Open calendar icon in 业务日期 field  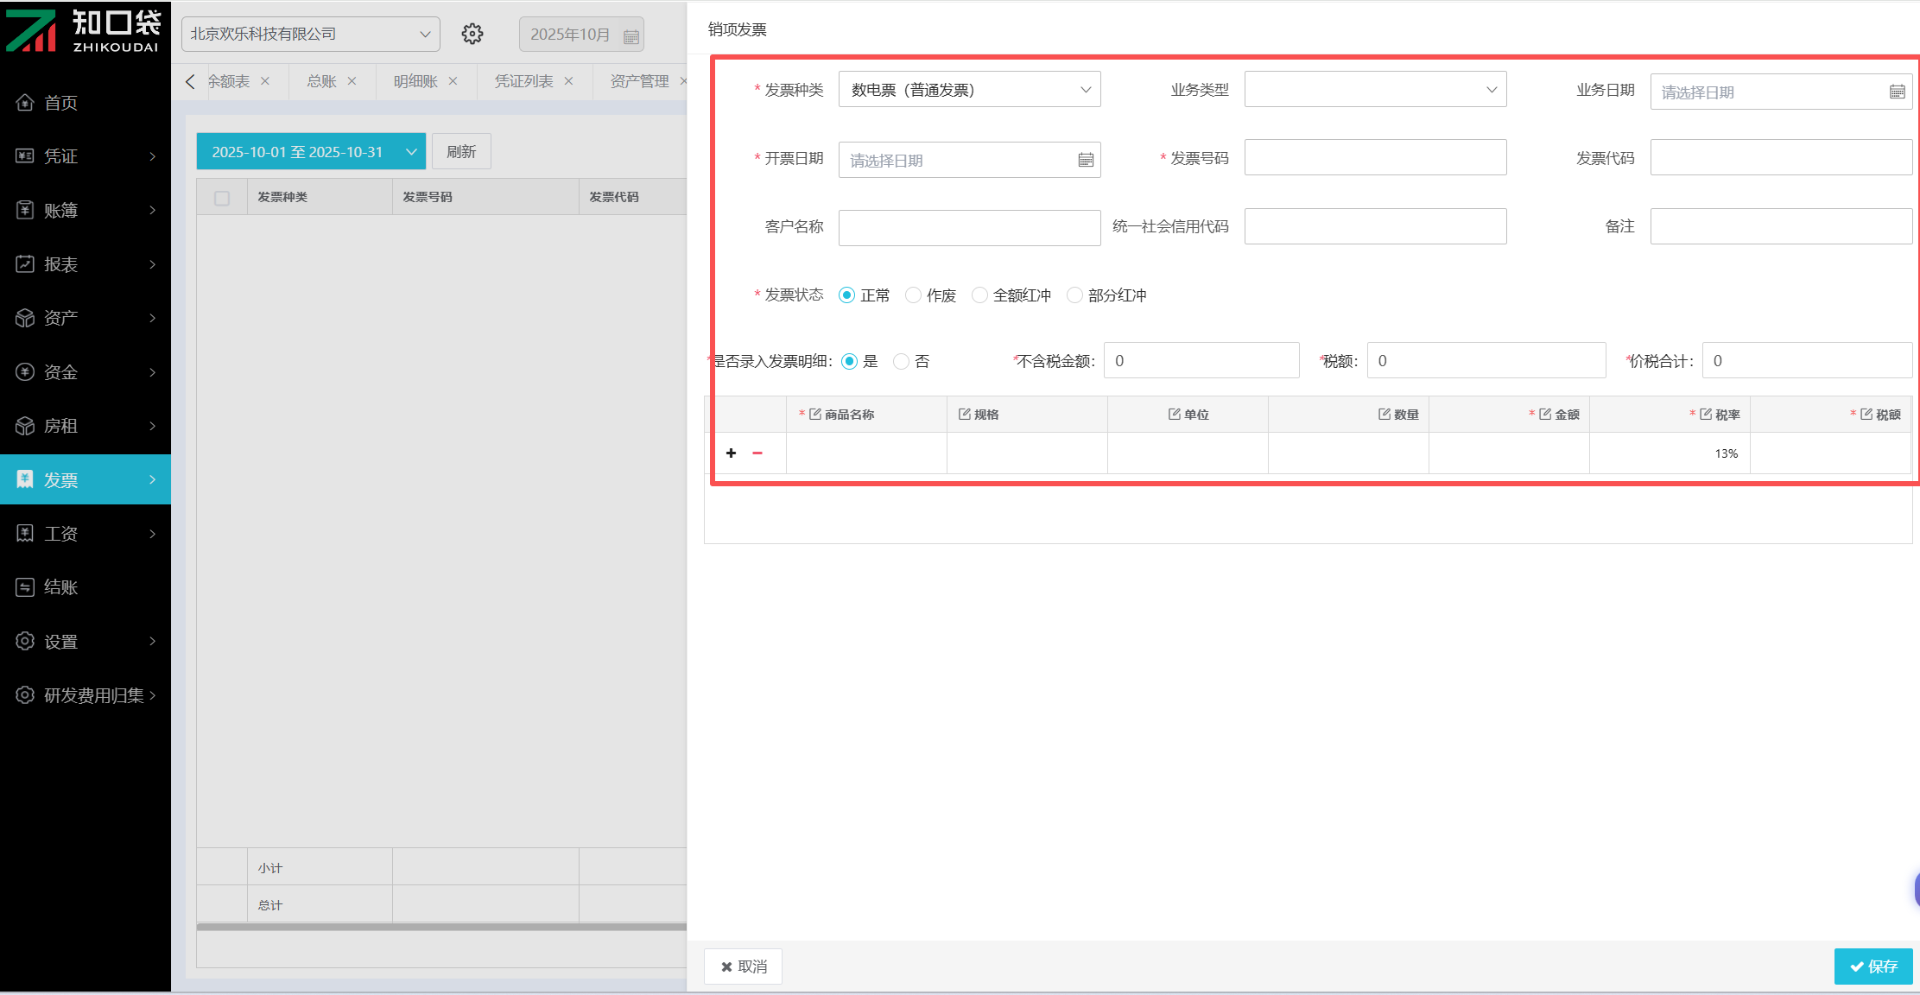[1896, 92]
